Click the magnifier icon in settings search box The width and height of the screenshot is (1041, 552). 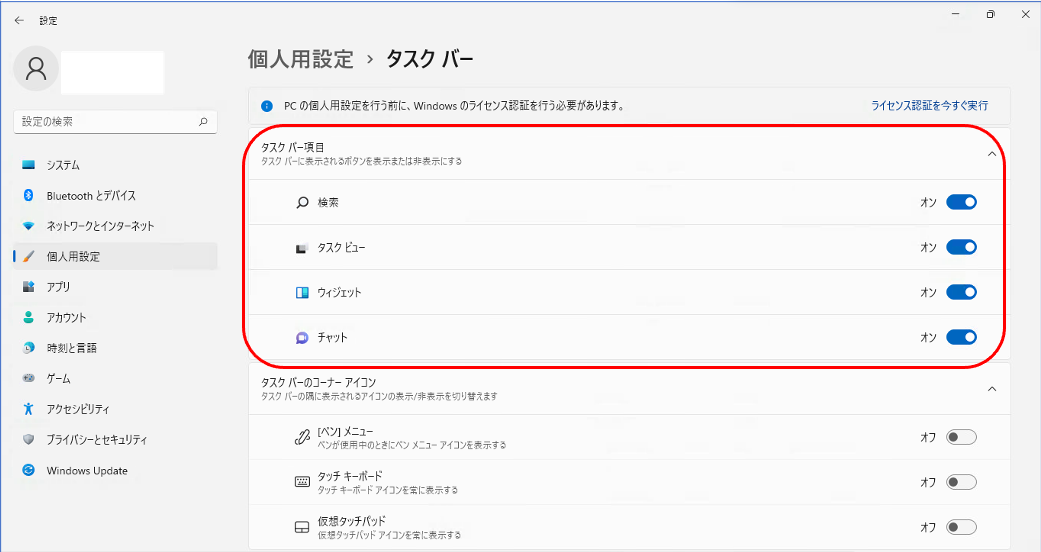pyautogui.click(x=203, y=122)
